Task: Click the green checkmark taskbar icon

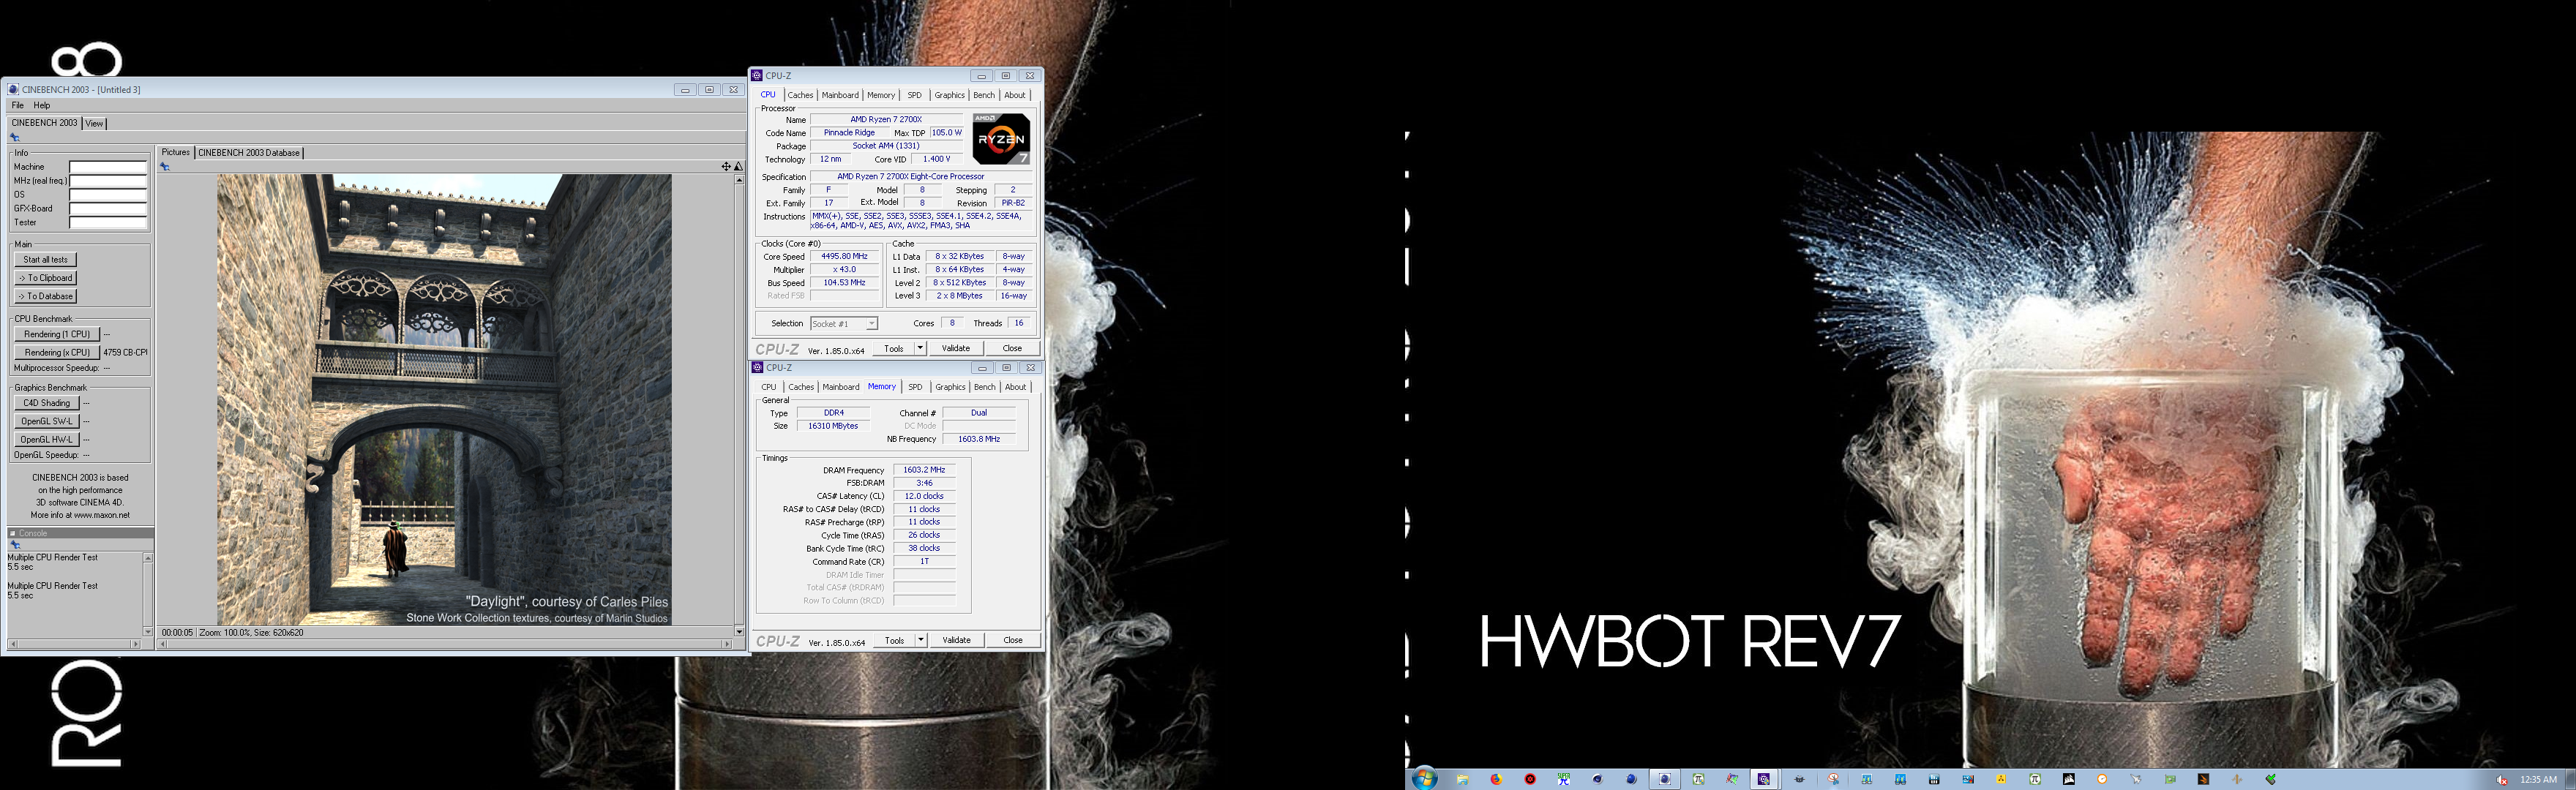Action: pos(2271,779)
